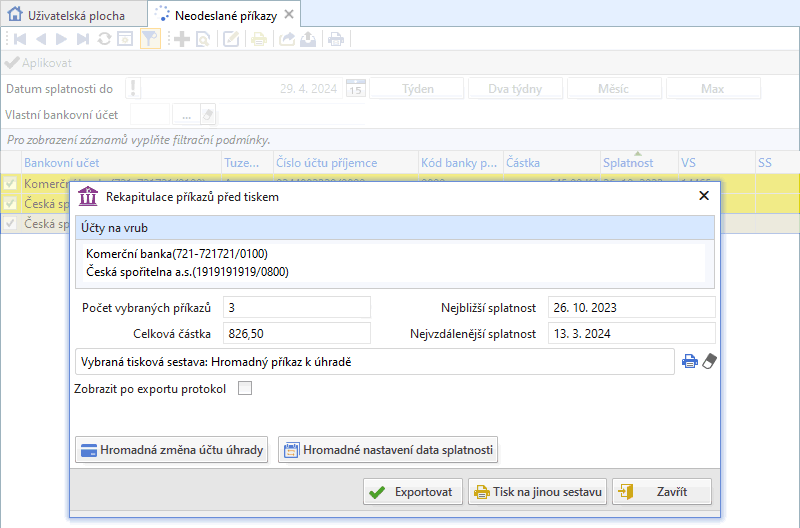Click the blue printer icon beside the selected report

(689, 362)
